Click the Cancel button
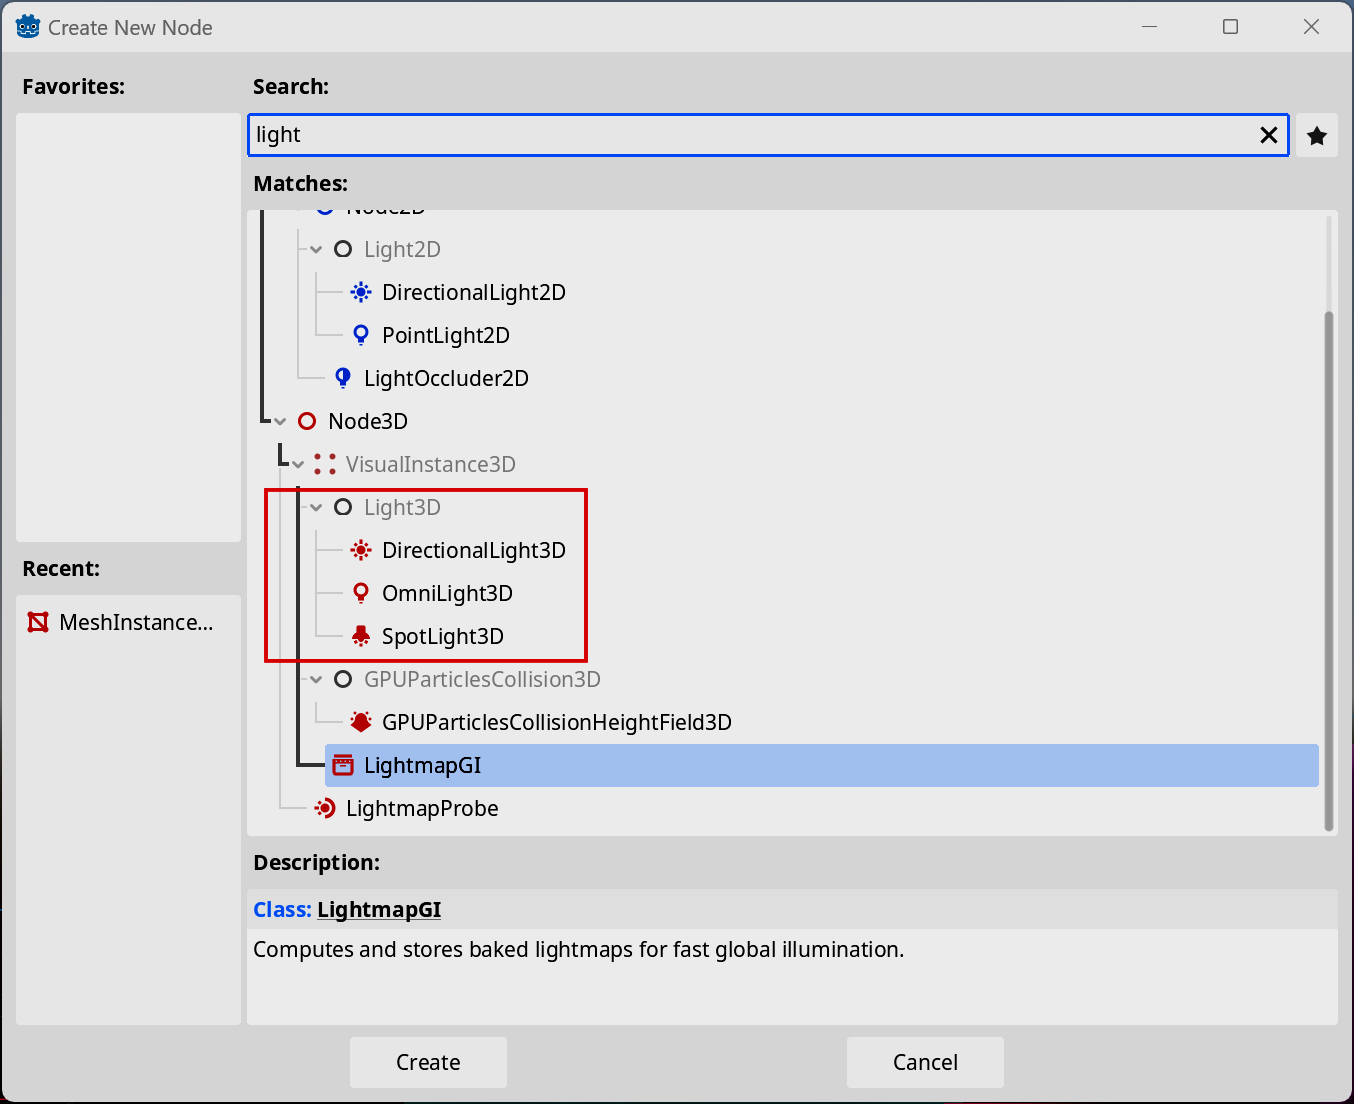 coord(925,1062)
